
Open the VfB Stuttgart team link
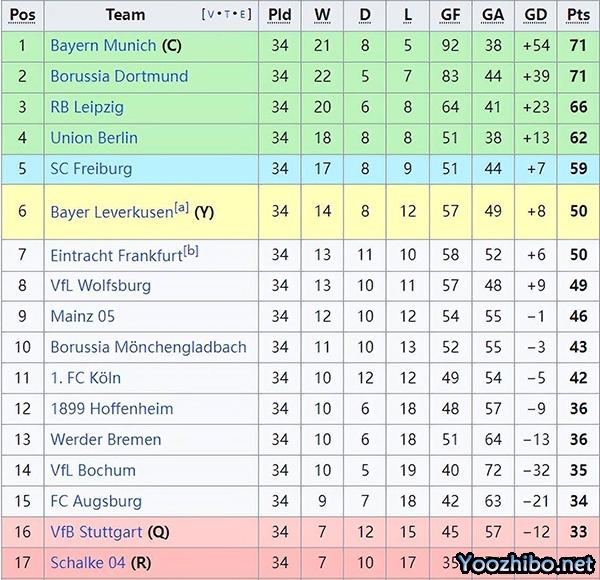click(x=96, y=532)
